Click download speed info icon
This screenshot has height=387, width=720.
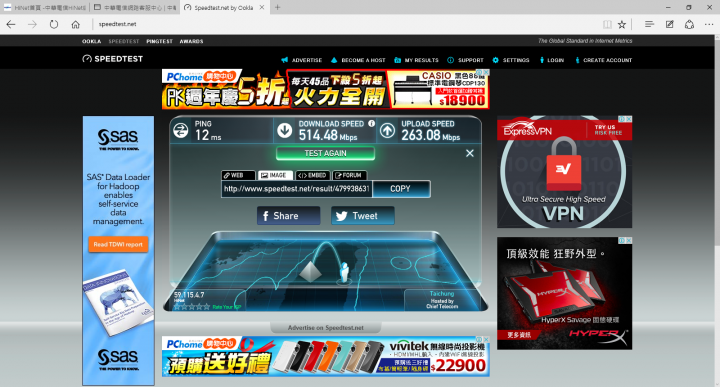point(371,123)
